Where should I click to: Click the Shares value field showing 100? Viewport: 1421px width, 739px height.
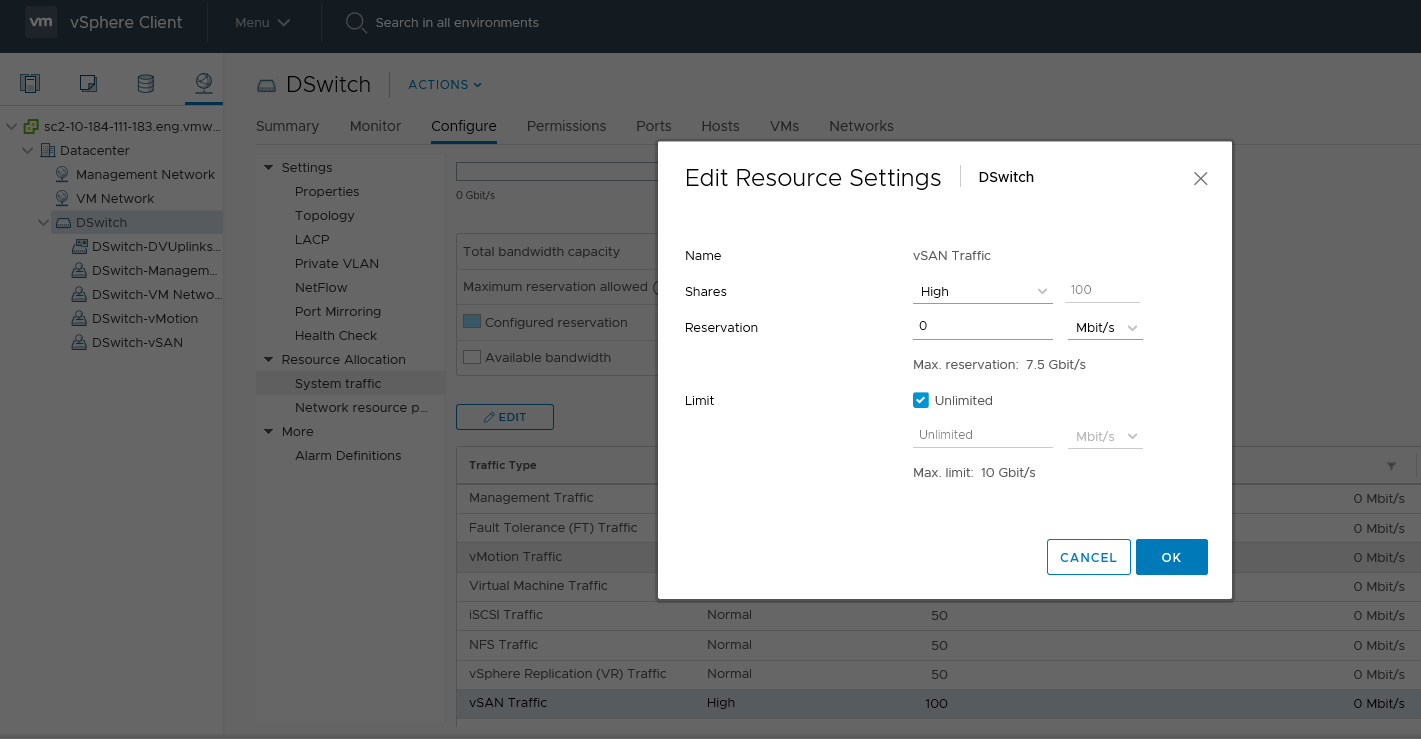click(x=1104, y=290)
